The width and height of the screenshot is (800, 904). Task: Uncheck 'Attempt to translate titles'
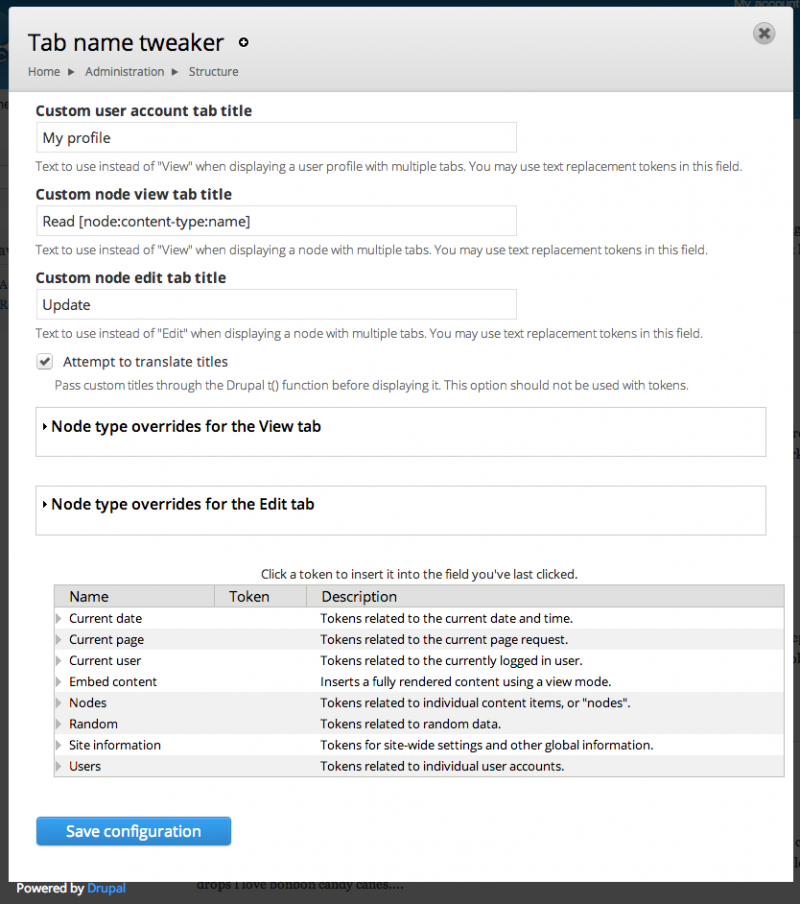44,361
